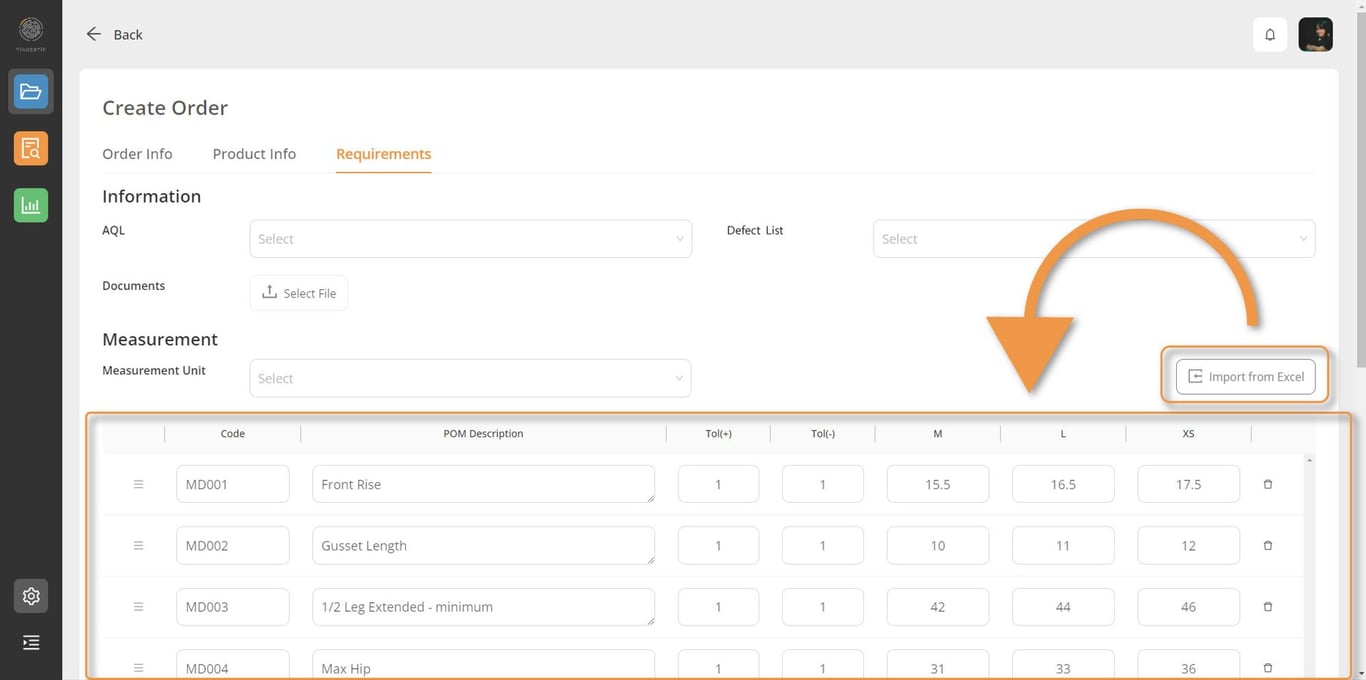
Task: Delete the MD003 row
Action: (1268, 607)
